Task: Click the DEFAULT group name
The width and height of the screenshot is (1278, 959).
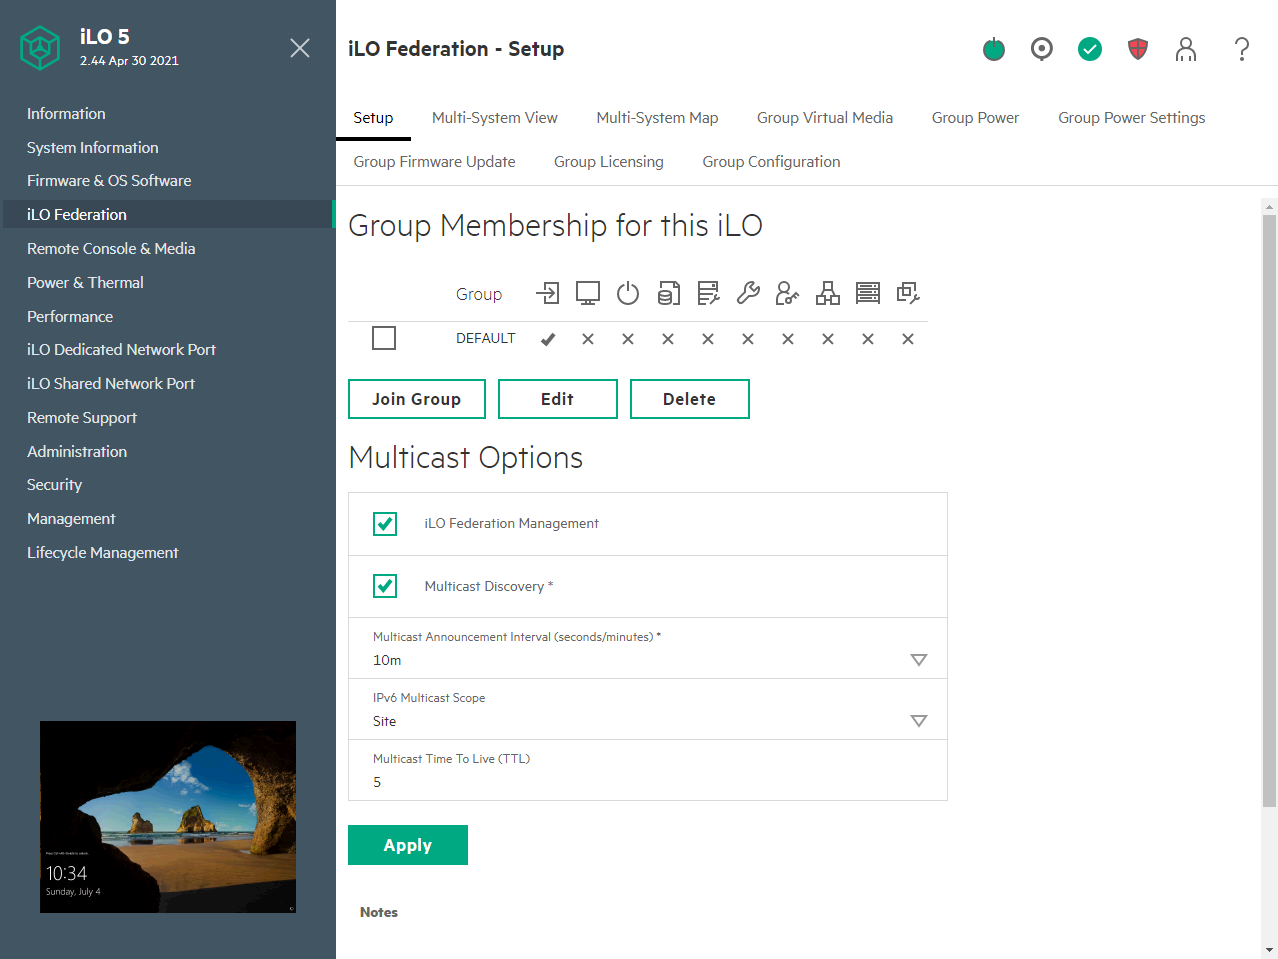Action: click(x=486, y=338)
